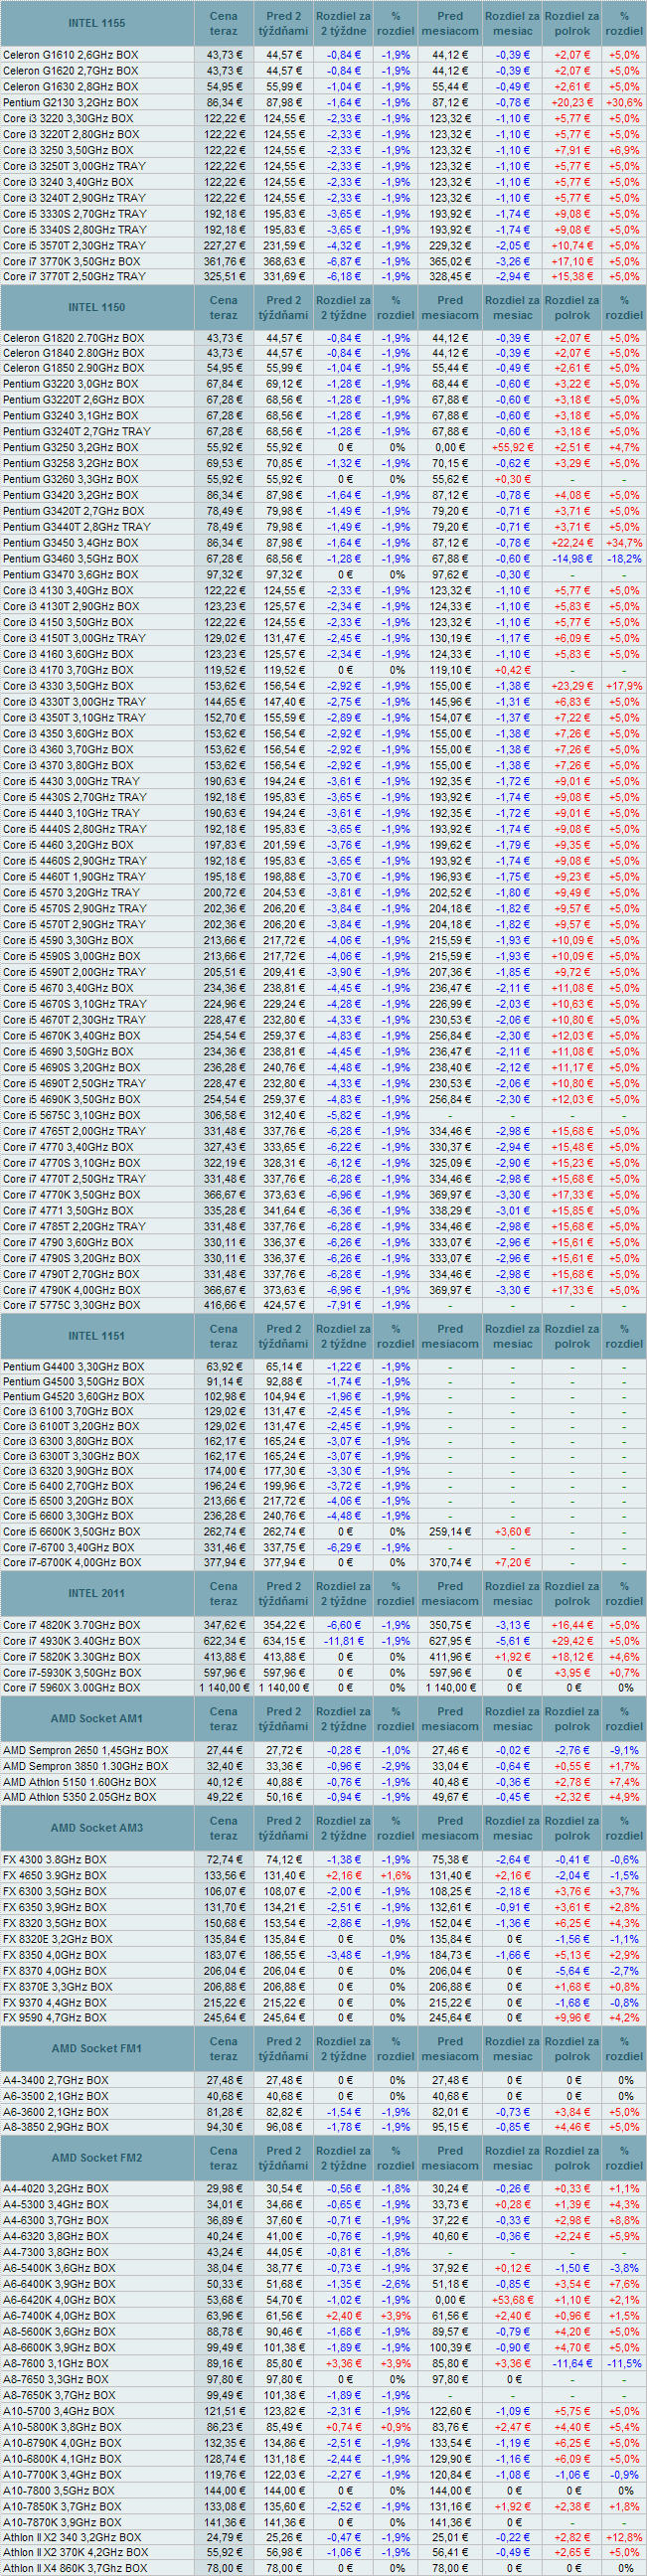
Task: Select row 'Core i5 5675C 3,10GHz BOX'
Action: pyautogui.click(x=323, y=1115)
